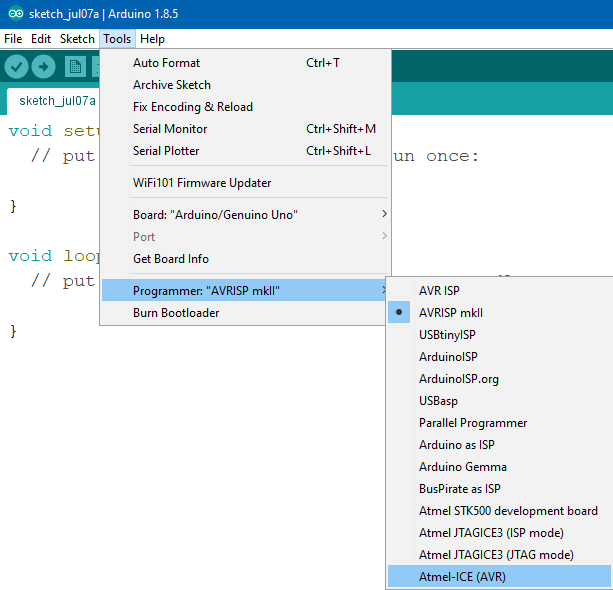Choose BusPirate as ISP
613x590 pixels.
point(500,489)
